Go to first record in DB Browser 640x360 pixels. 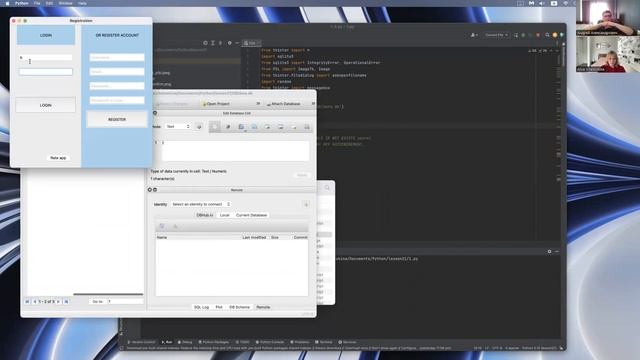[x=27, y=302]
